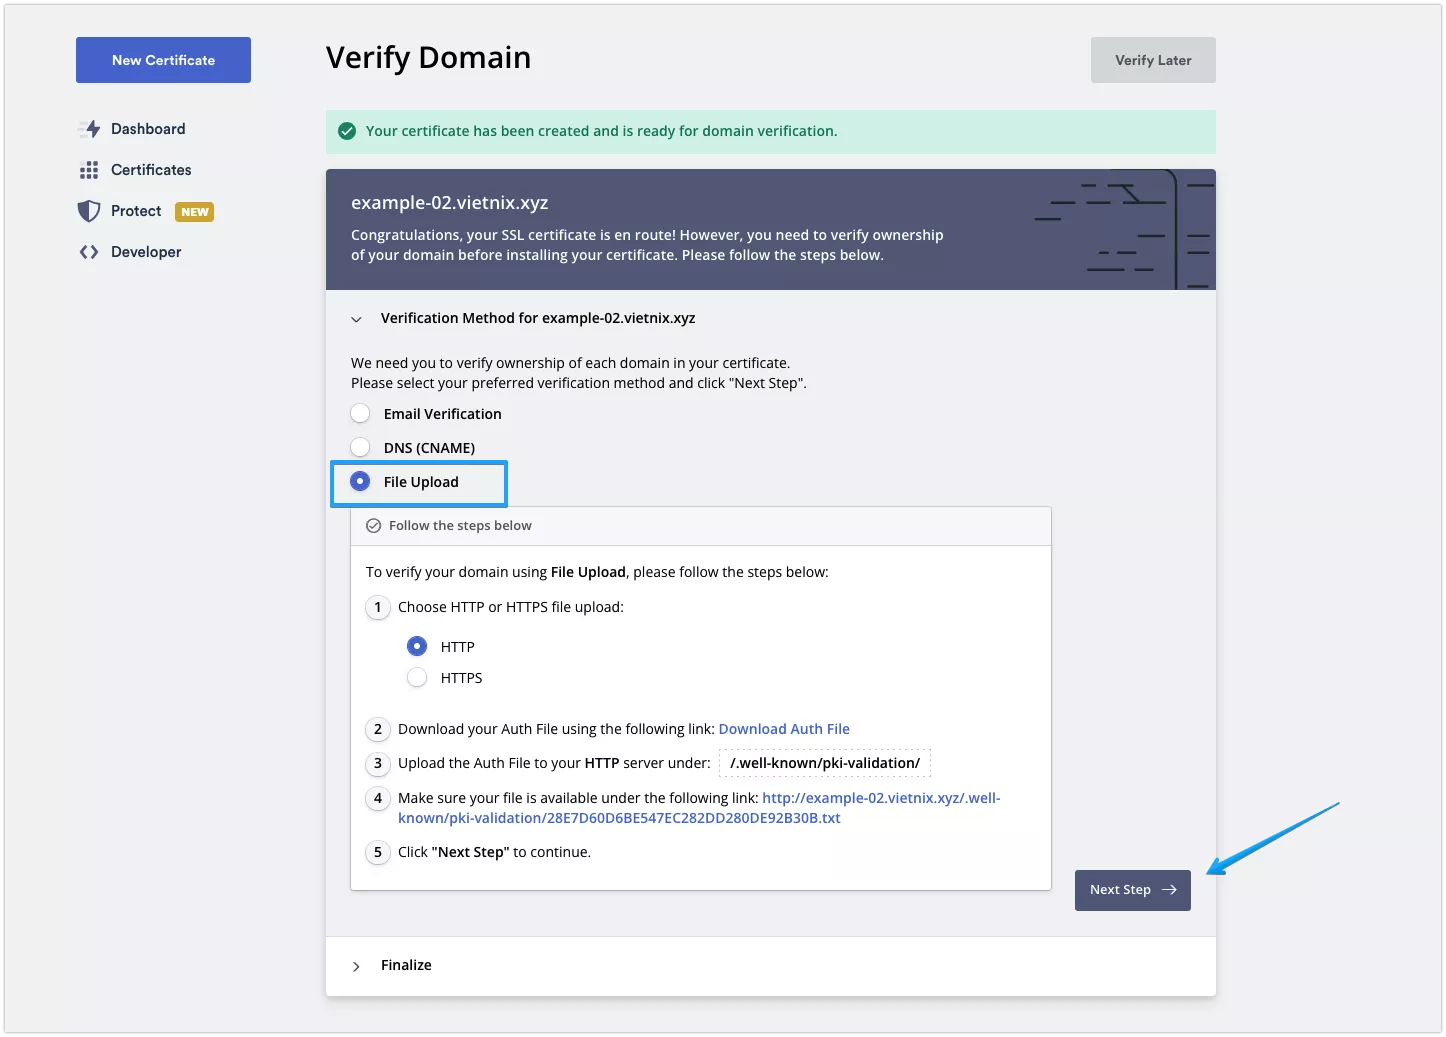The width and height of the screenshot is (1446, 1037).
Task: Switch file upload protocol to HTTPS
Action: 417,677
